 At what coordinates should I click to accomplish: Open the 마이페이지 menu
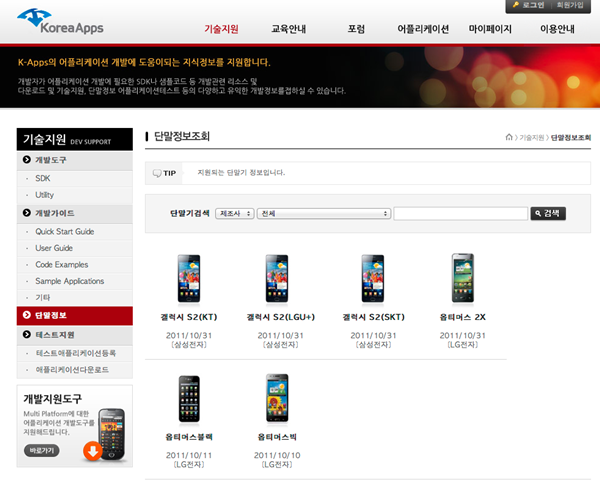pyautogui.click(x=490, y=29)
